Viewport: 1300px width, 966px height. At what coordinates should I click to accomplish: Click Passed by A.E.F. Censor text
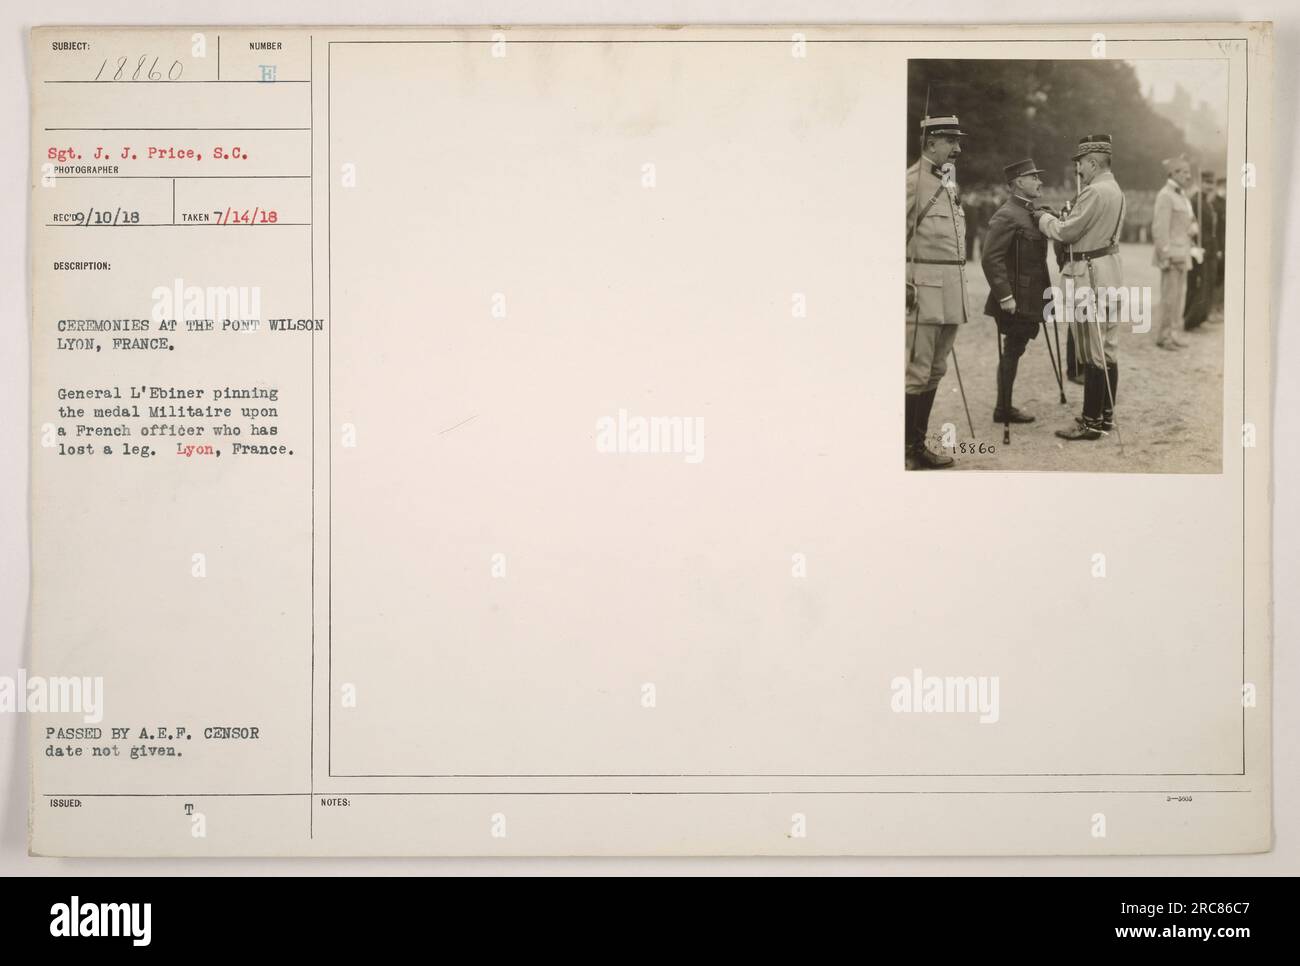click(152, 733)
